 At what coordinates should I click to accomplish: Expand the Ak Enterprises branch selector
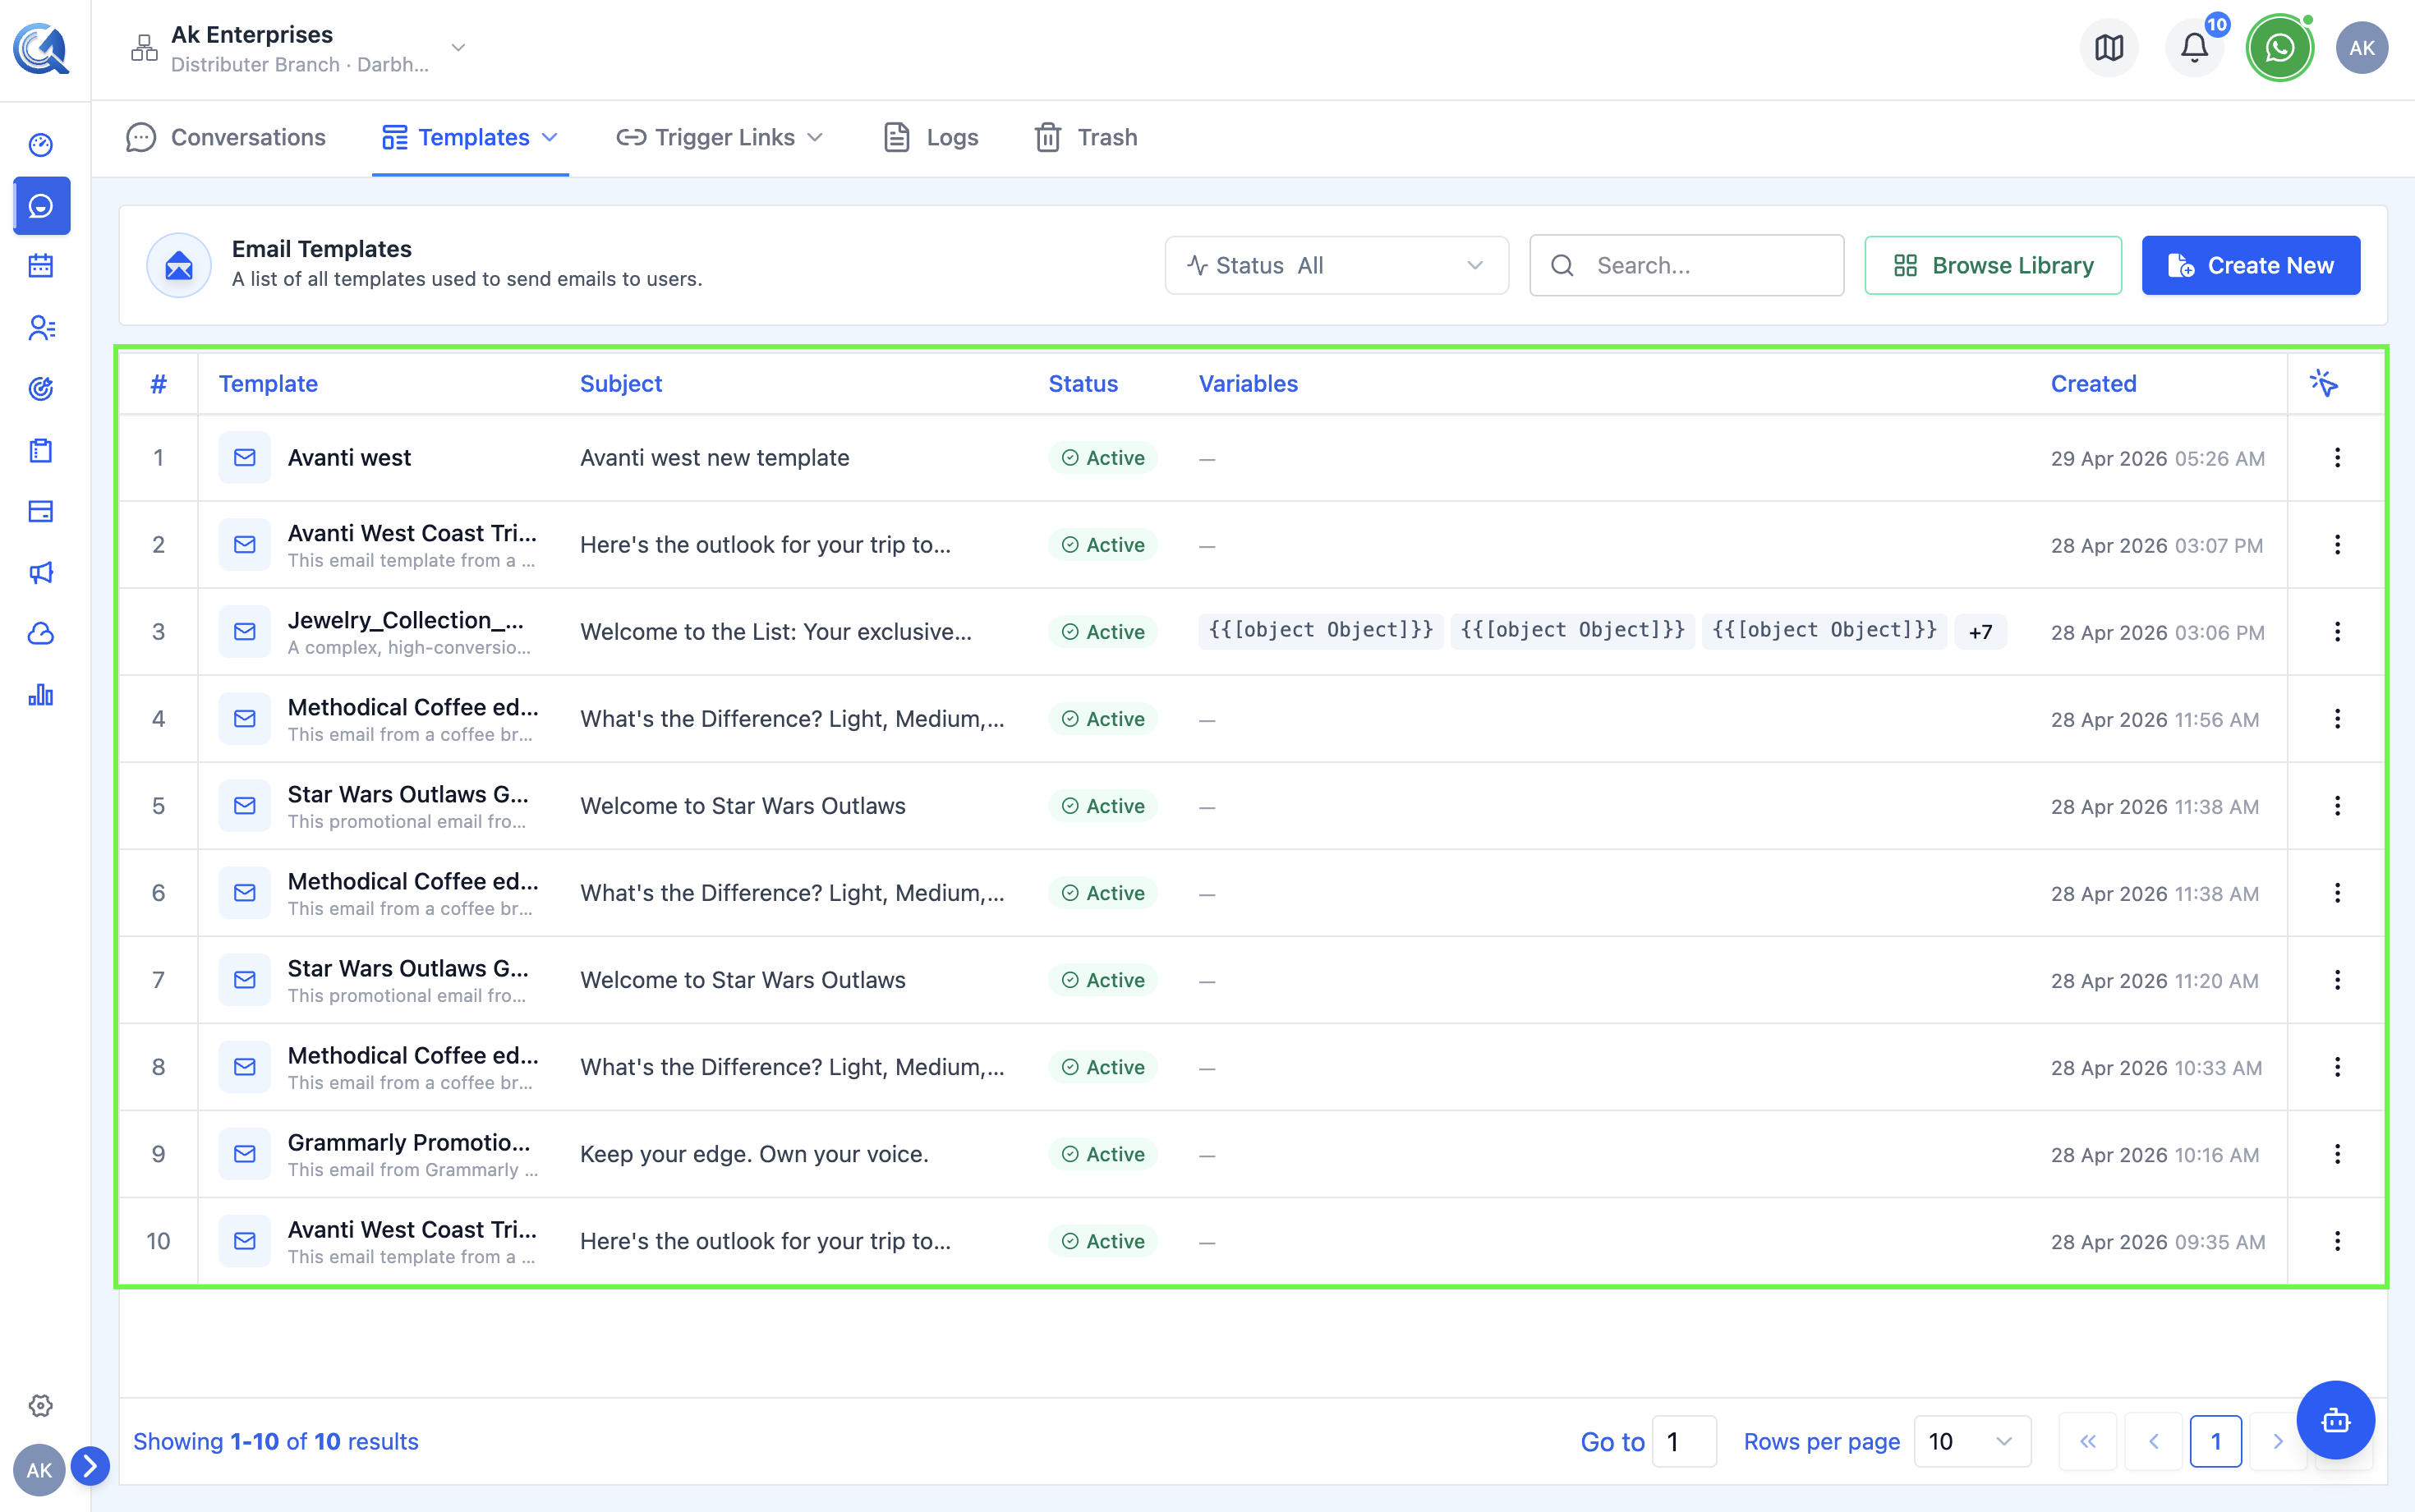tap(458, 48)
